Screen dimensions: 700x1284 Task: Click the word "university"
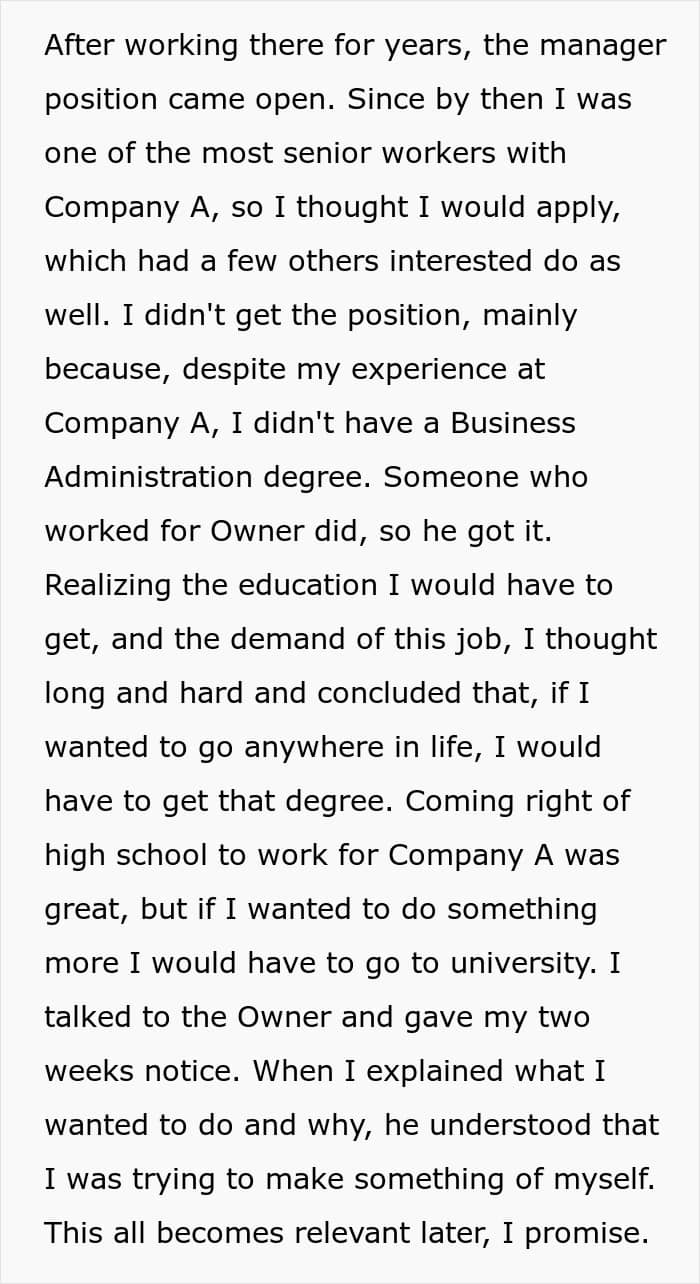click(x=517, y=963)
